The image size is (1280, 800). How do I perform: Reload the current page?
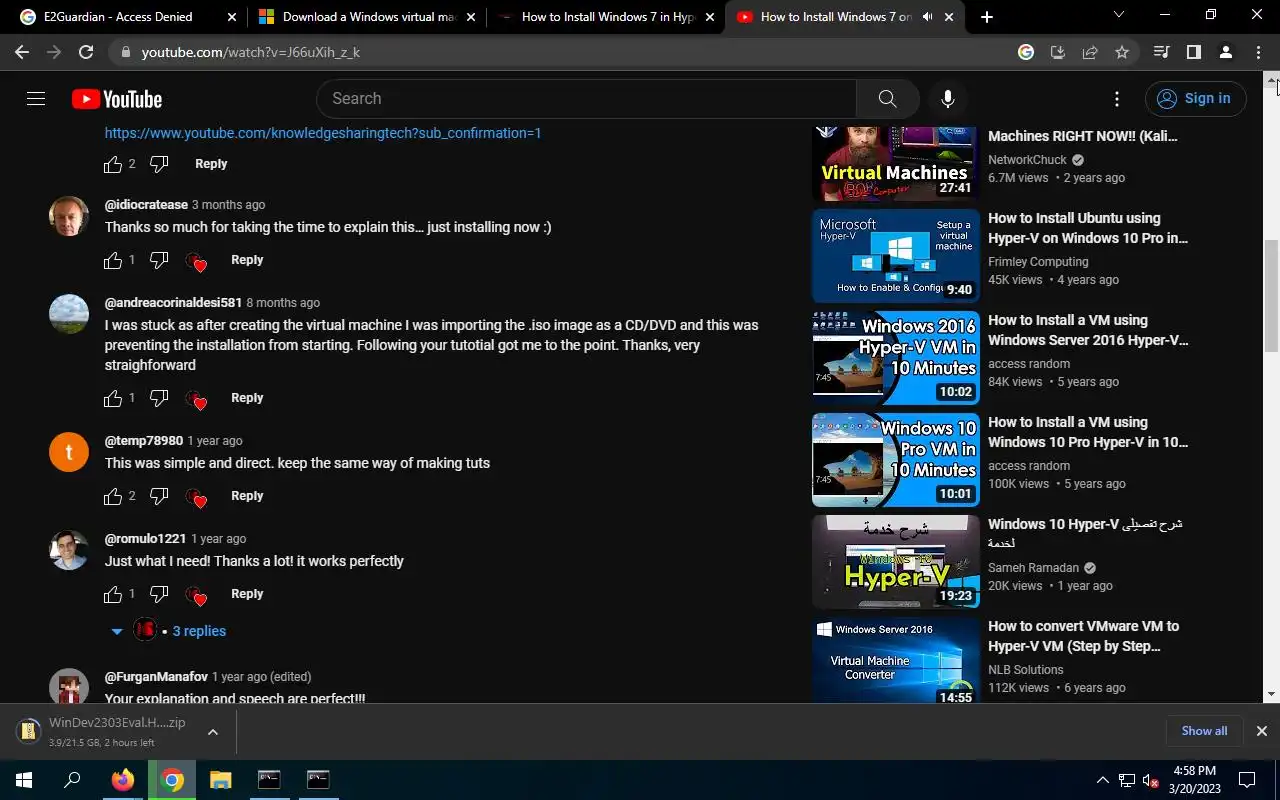pos(86,52)
